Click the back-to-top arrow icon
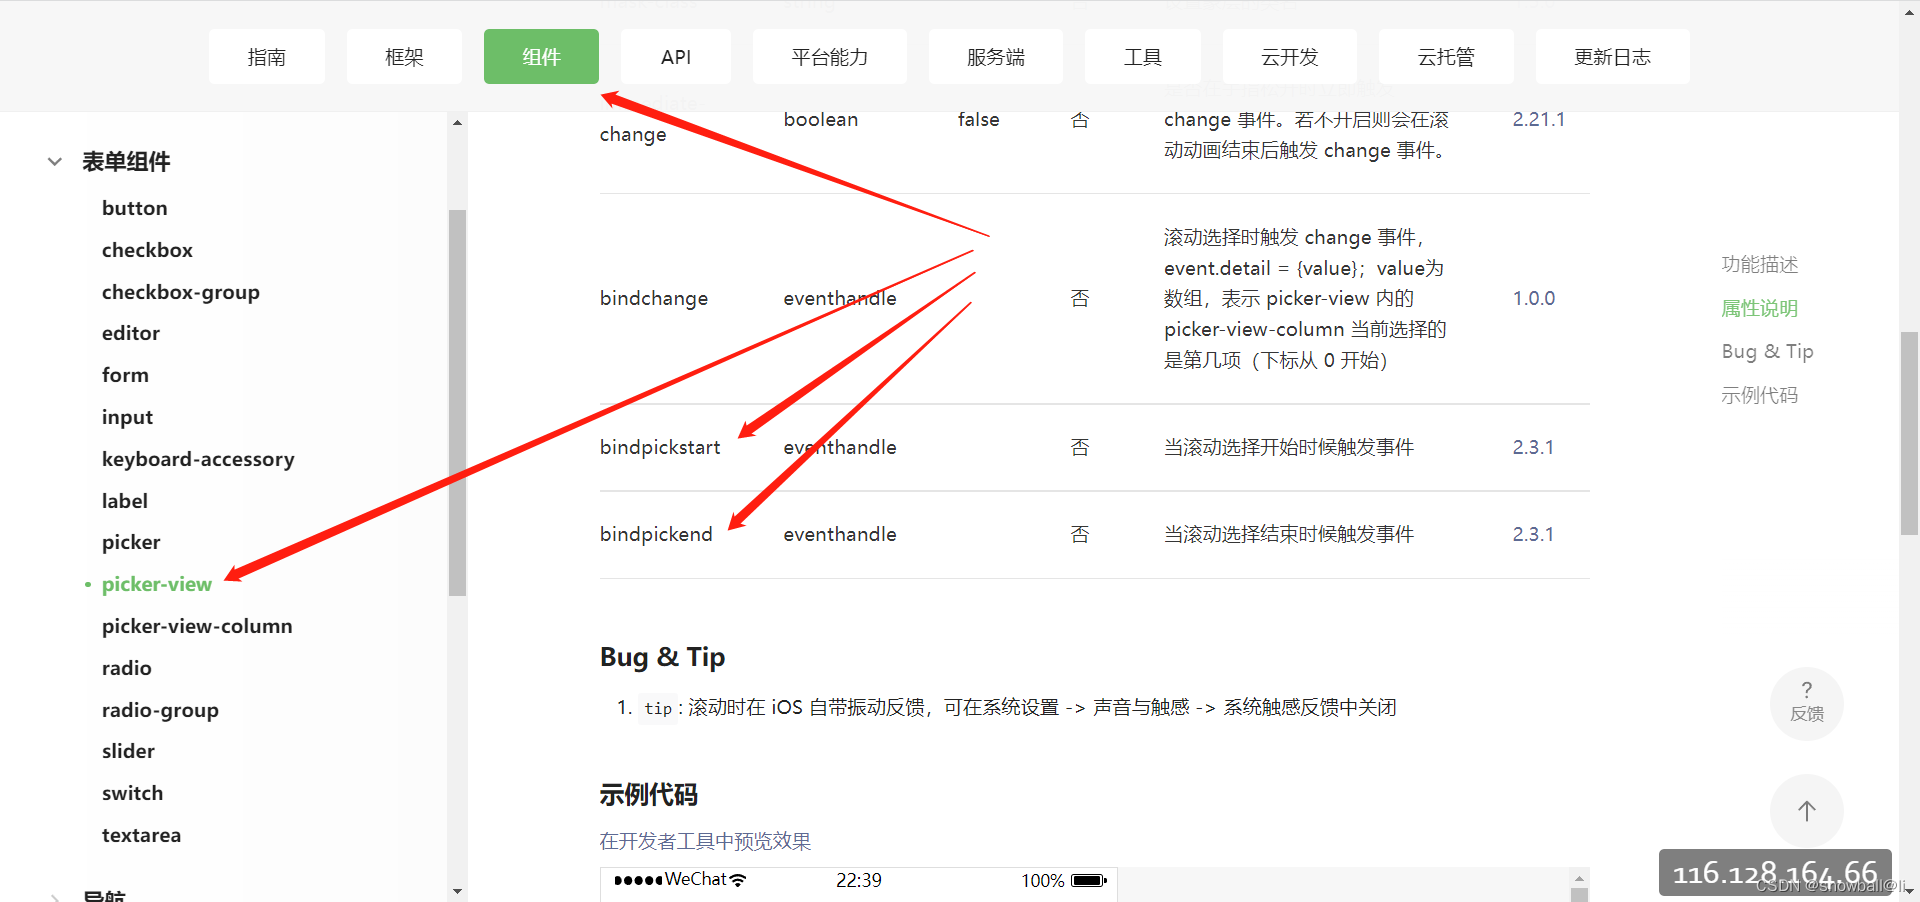Image resolution: width=1920 pixels, height=902 pixels. pyautogui.click(x=1806, y=811)
